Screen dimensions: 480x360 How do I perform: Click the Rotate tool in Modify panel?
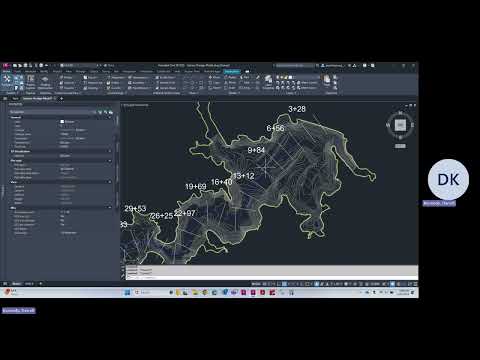[231, 77]
